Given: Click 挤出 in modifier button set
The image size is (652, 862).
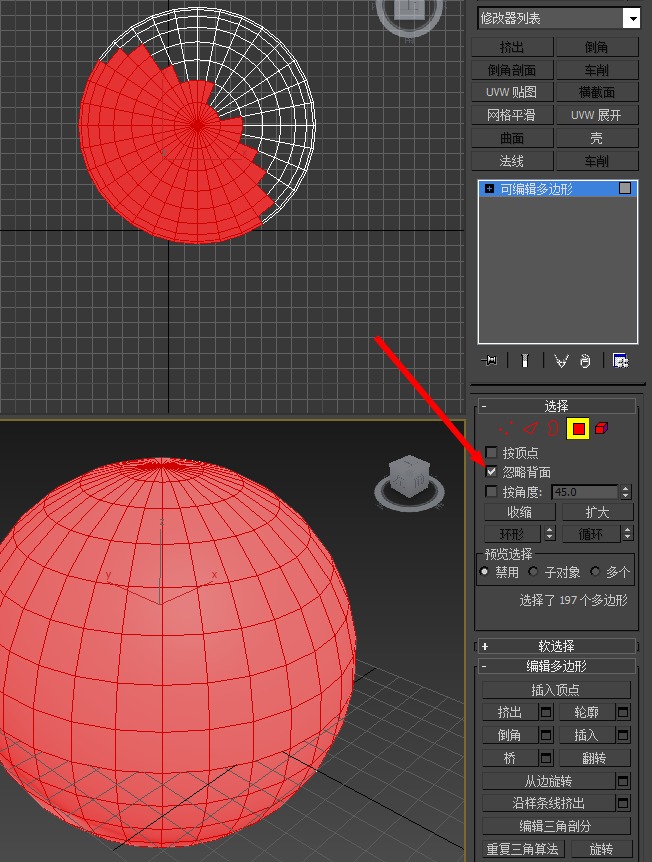Looking at the screenshot, I should pyautogui.click(x=512, y=47).
